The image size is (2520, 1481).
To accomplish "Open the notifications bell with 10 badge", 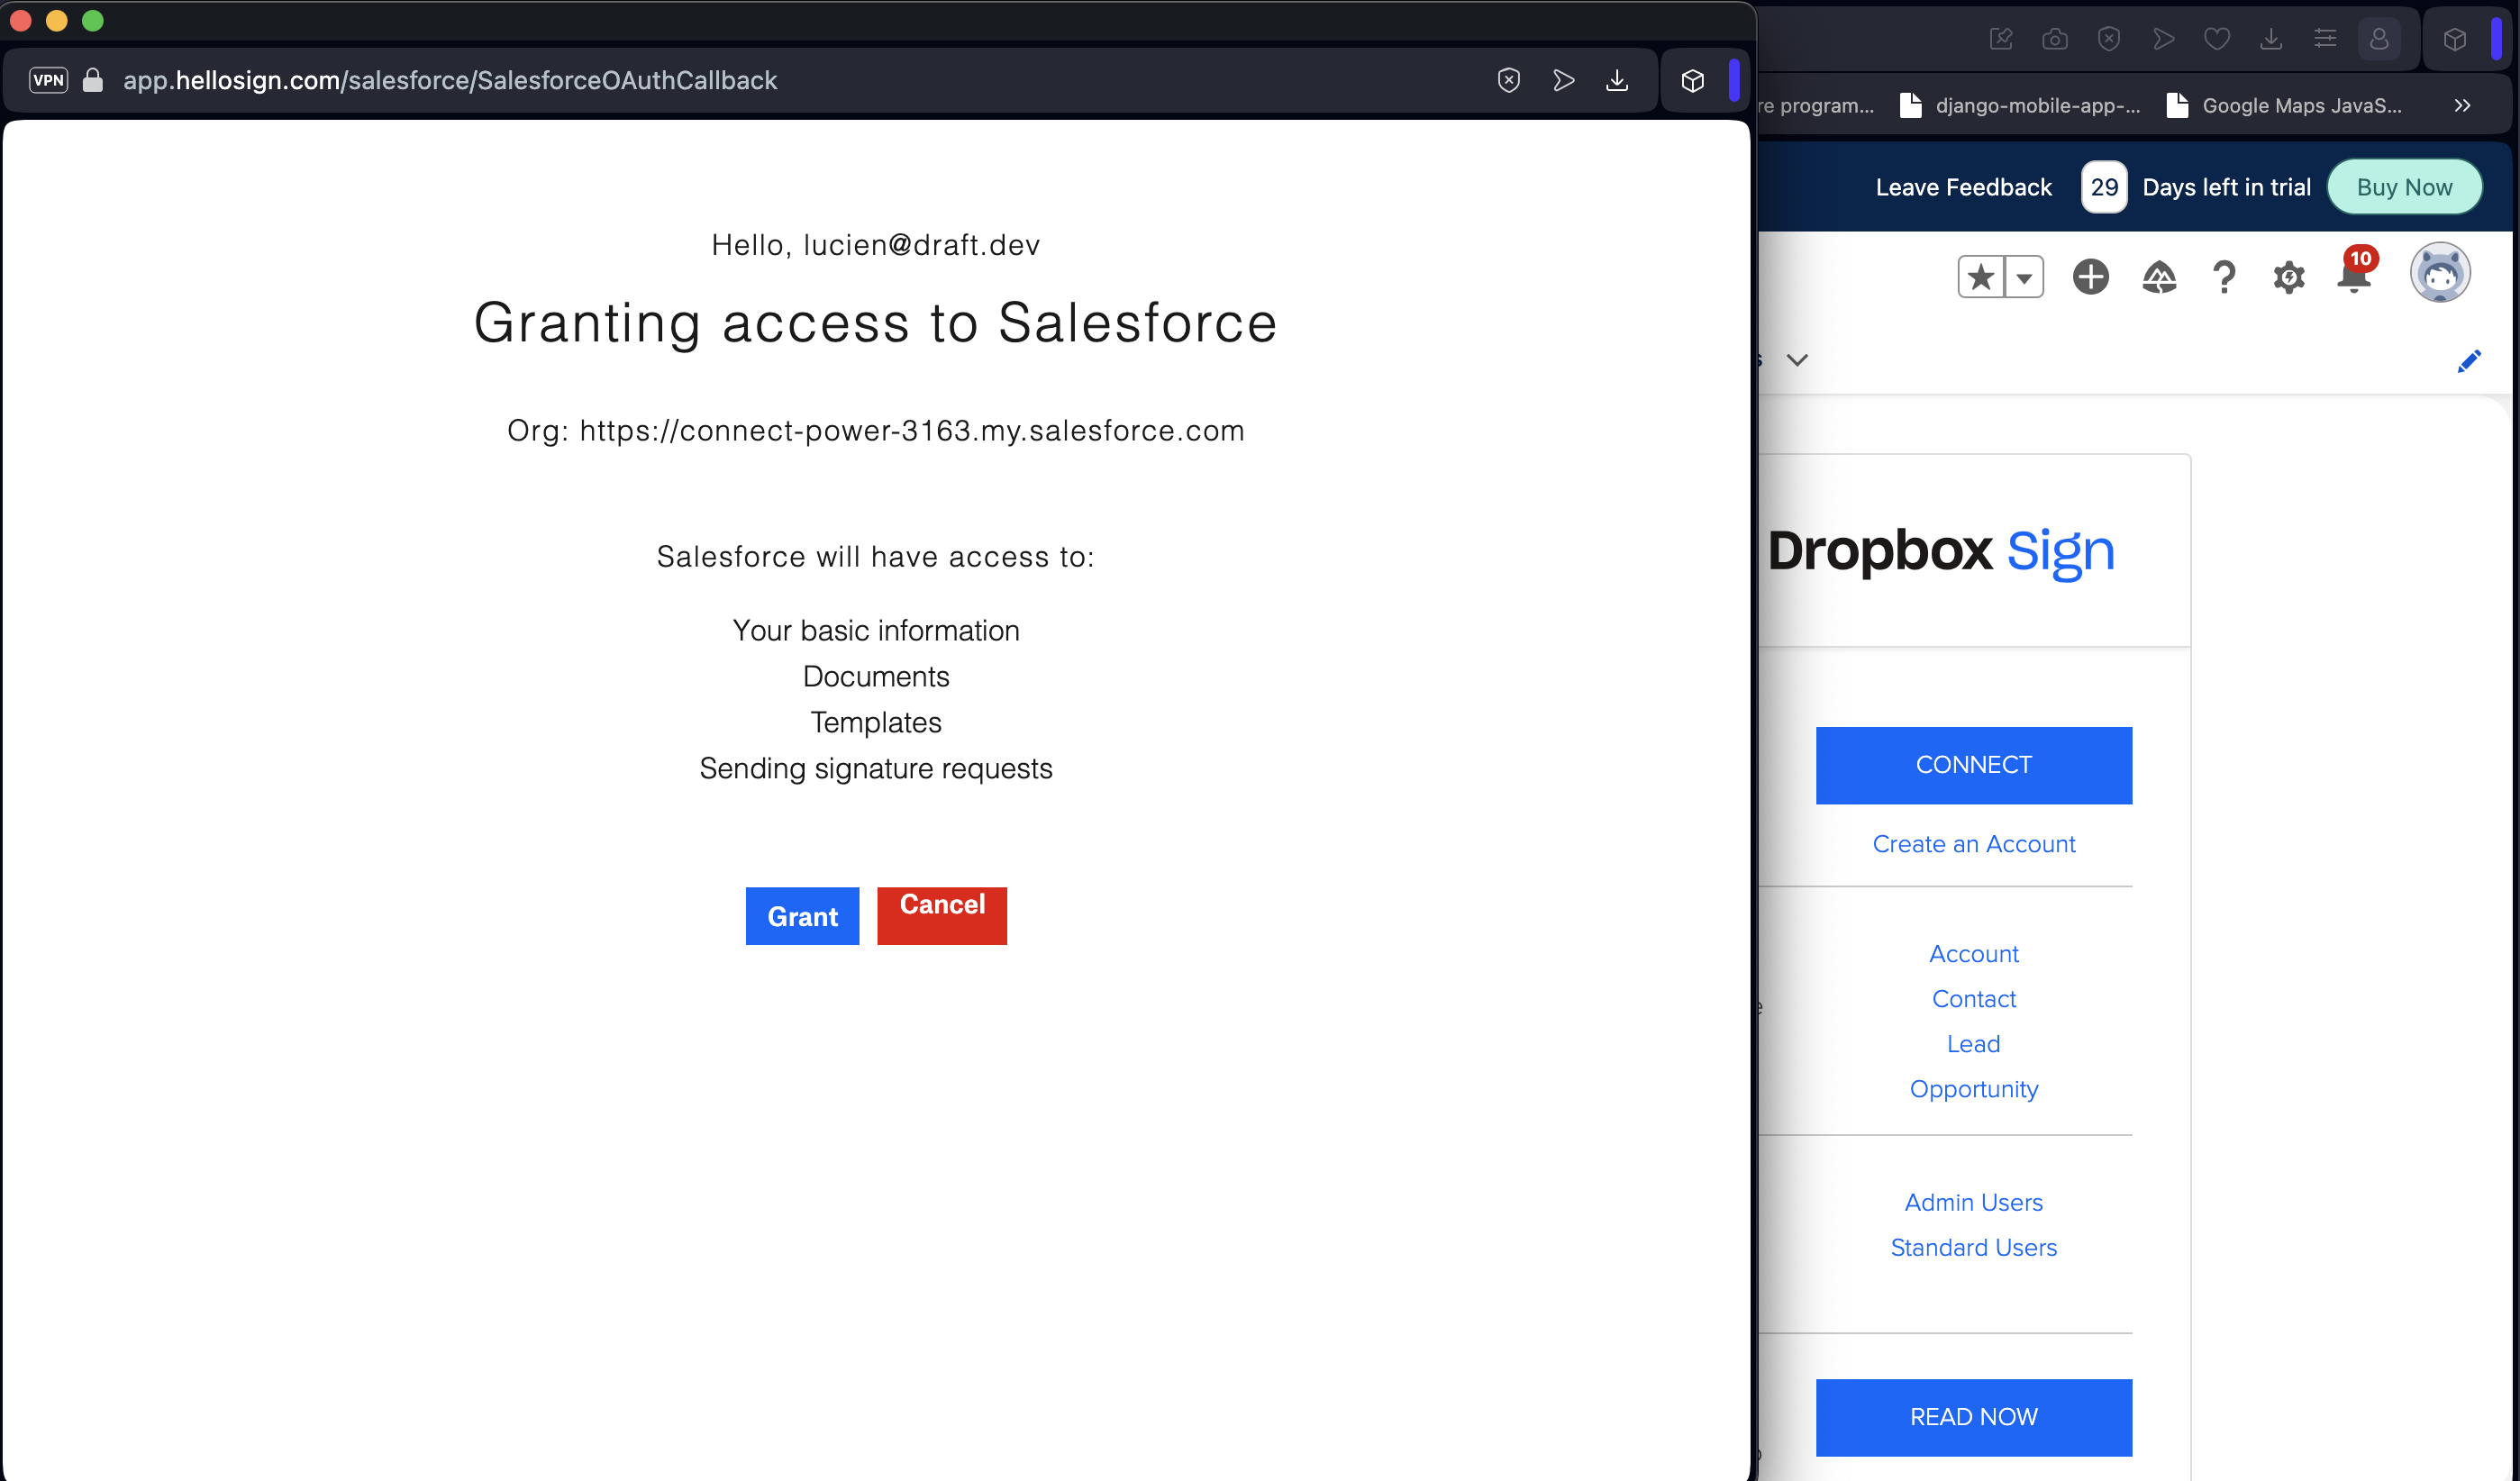I will click(2355, 272).
